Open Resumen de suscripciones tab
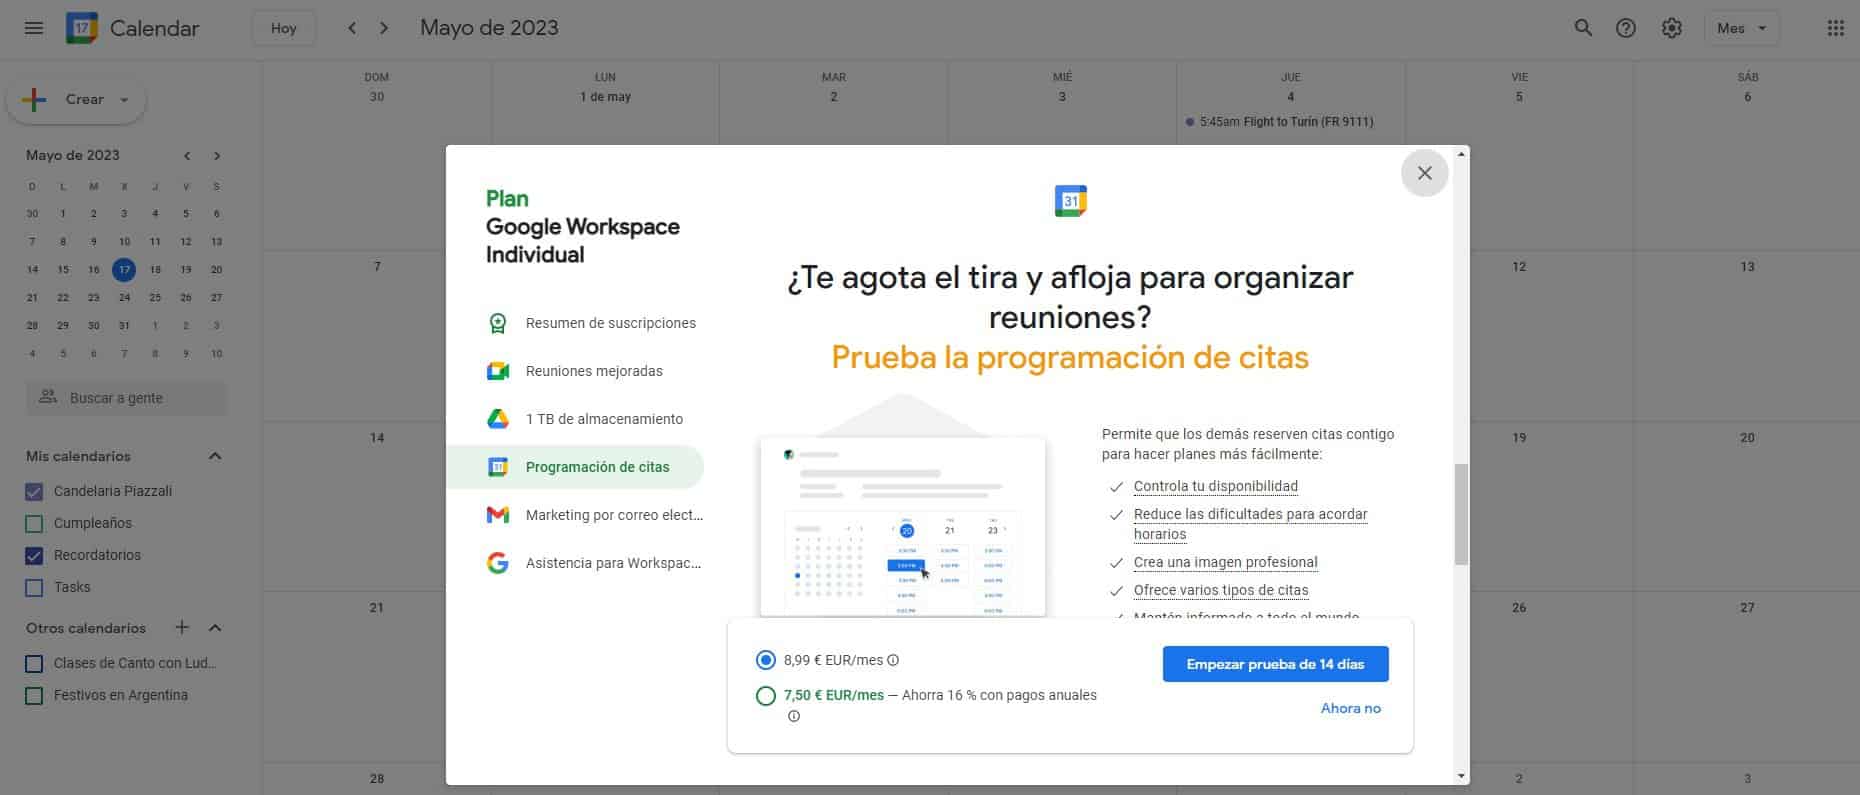 point(575,323)
